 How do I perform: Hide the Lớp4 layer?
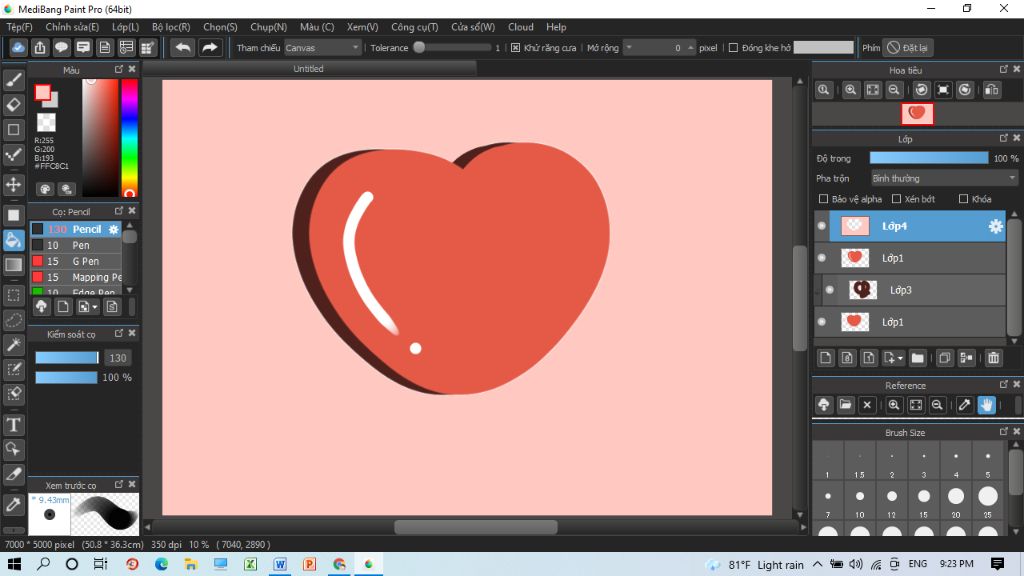point(822,226)
